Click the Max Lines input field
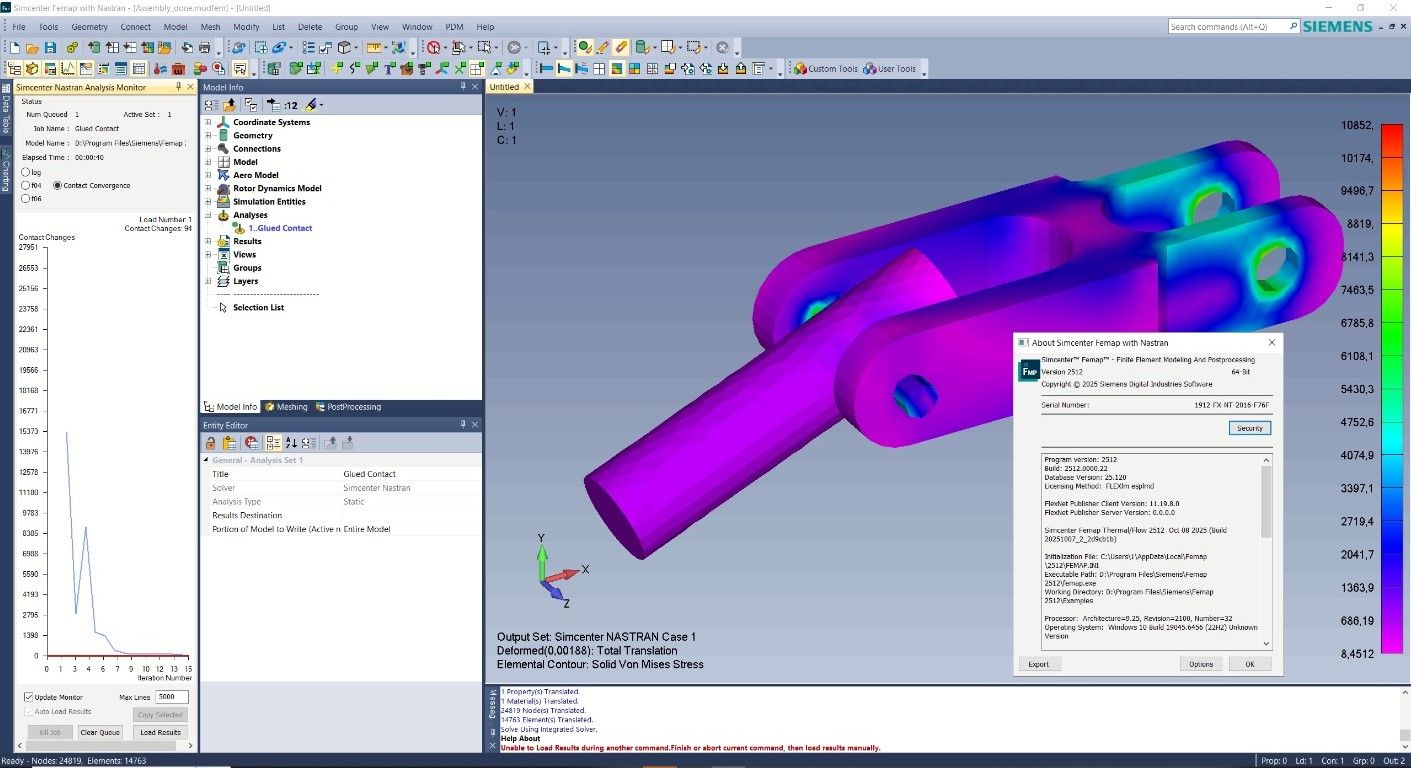This screenshot has height=768, width=1411. (x=172, y=697)
